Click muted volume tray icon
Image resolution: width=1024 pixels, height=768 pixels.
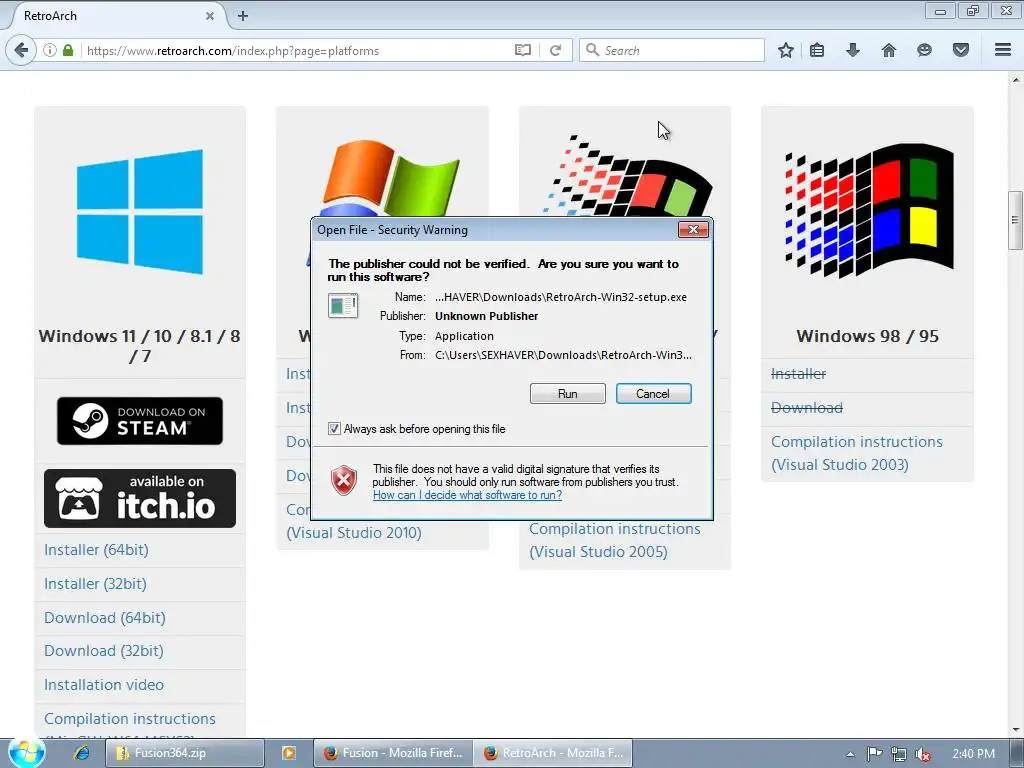(x=923, y=754)
